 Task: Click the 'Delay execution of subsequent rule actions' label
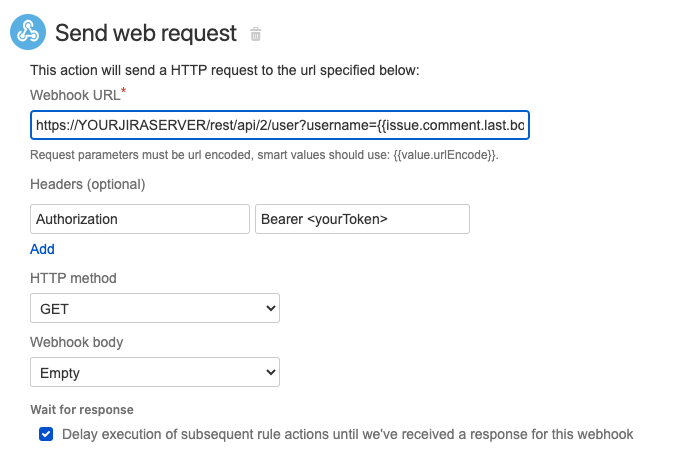click(x=347, y=434)
